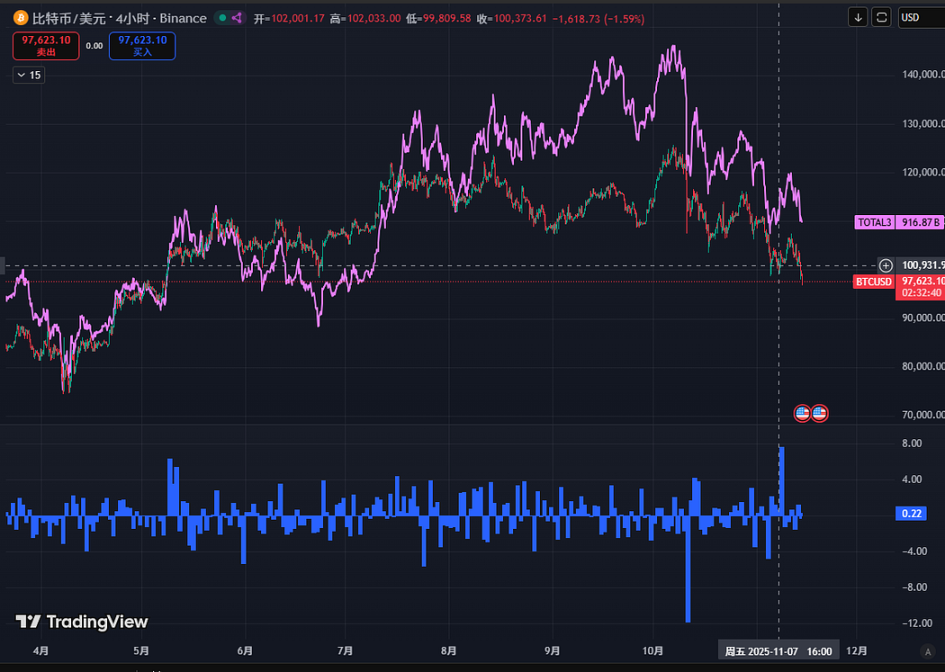Click the snapshot frame icon beside USD
Viewport: 945px width, 672px height.
(881, 17)
